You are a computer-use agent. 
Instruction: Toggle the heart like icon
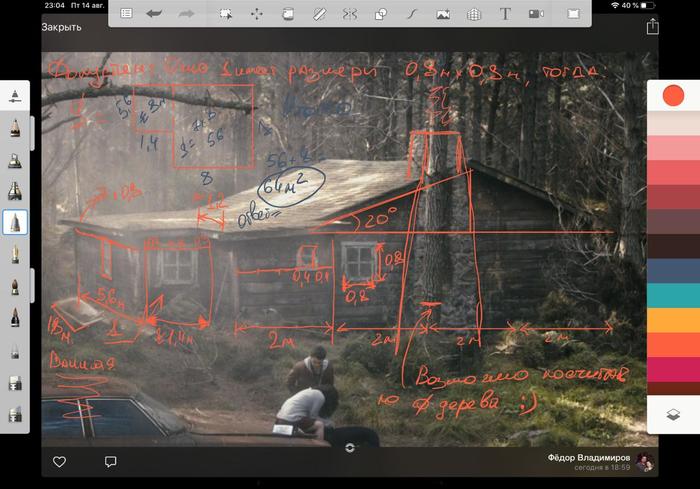[x=59, y=461]
